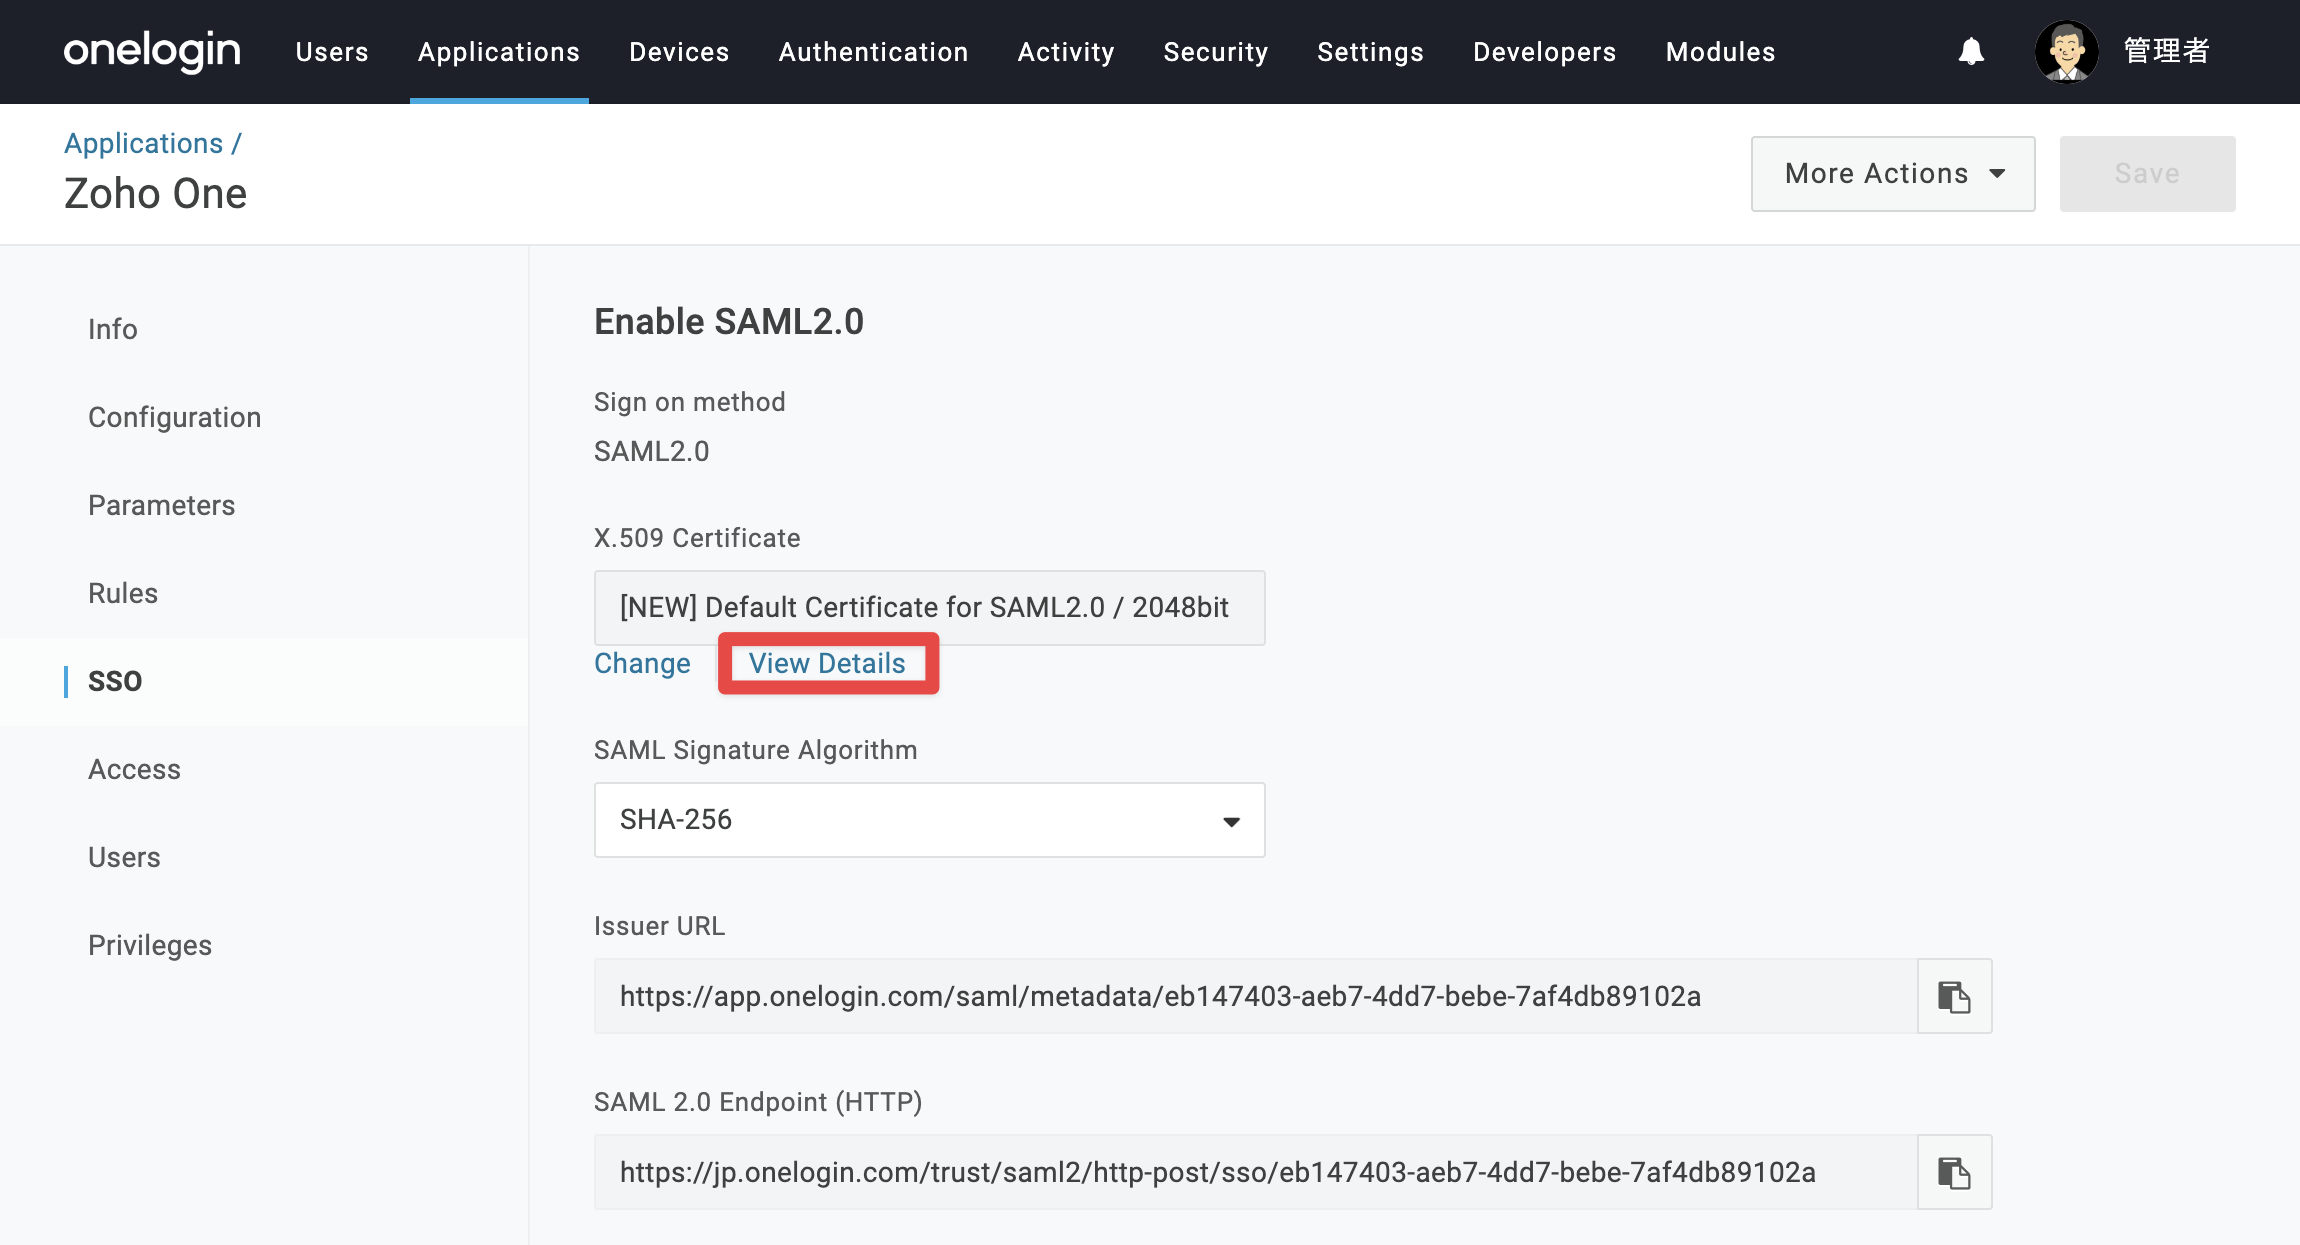Copy the Issuer URL to clipboard
Image resolution: width=2300 pixels, height=1245 pixels.
1954,996
